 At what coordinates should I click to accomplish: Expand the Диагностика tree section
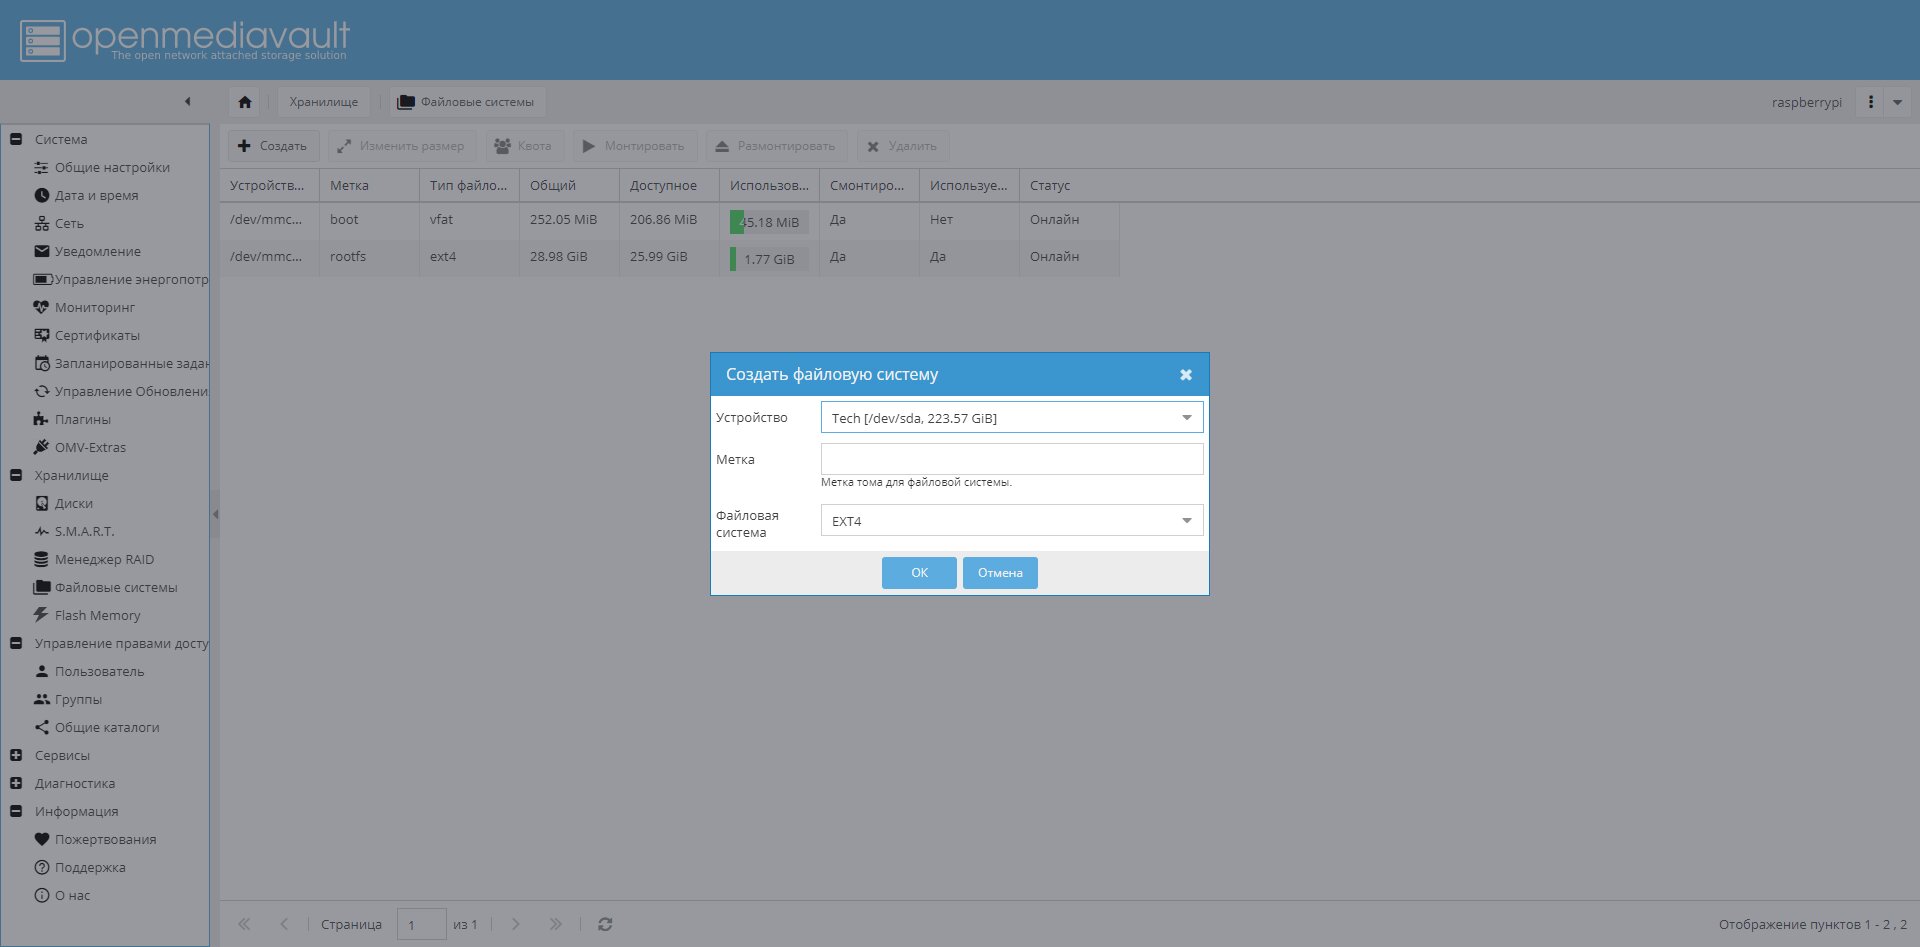click(x=16, y=783)
